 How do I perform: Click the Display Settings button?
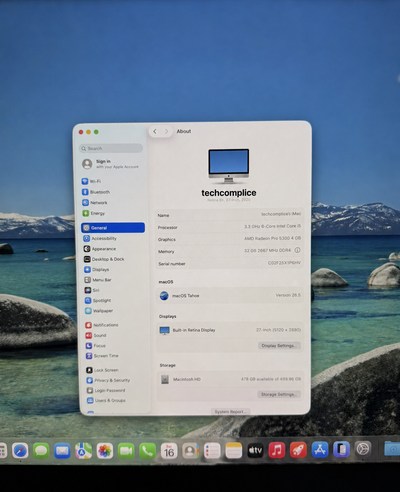pos(279,346)
